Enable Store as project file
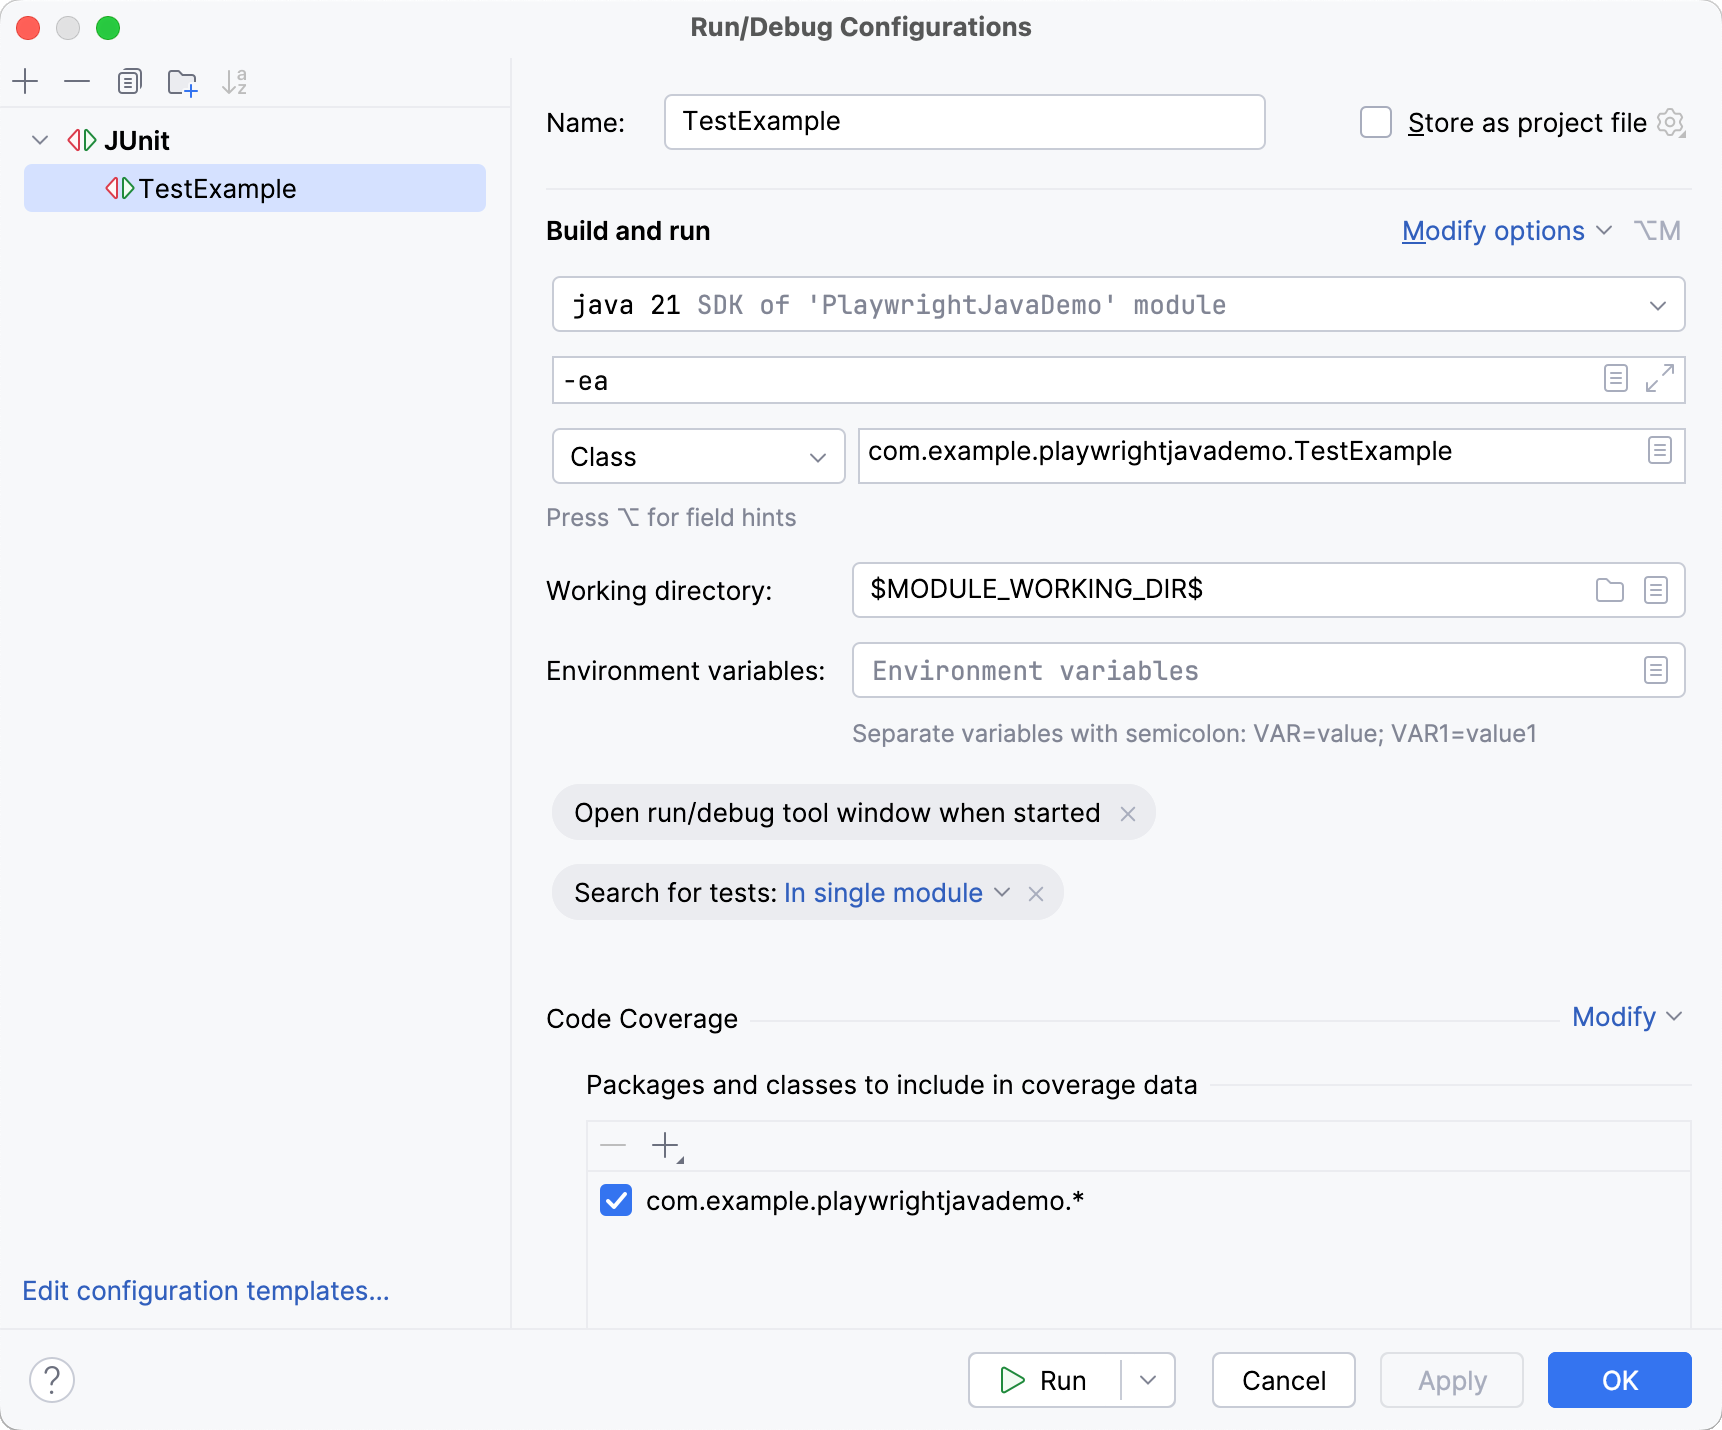The width and height of the screenshot is (1722, 1430). [x=1376, y=122]
